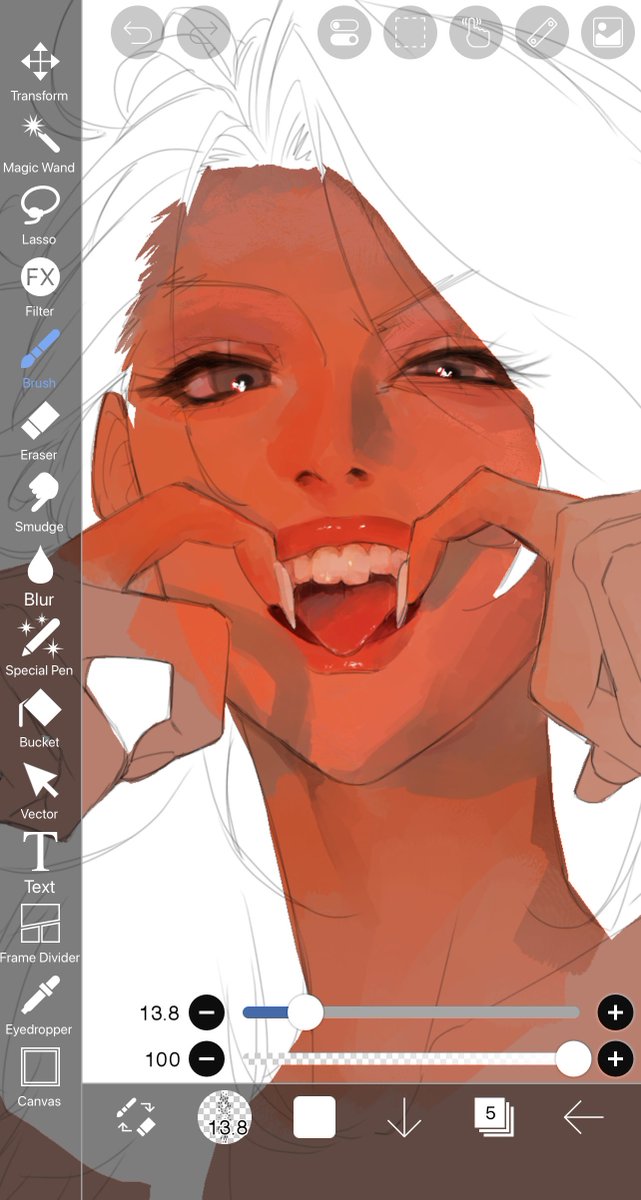Viewport: 641px width, 1200px height.
Task: Open the material image button
Action: (608, 33)
